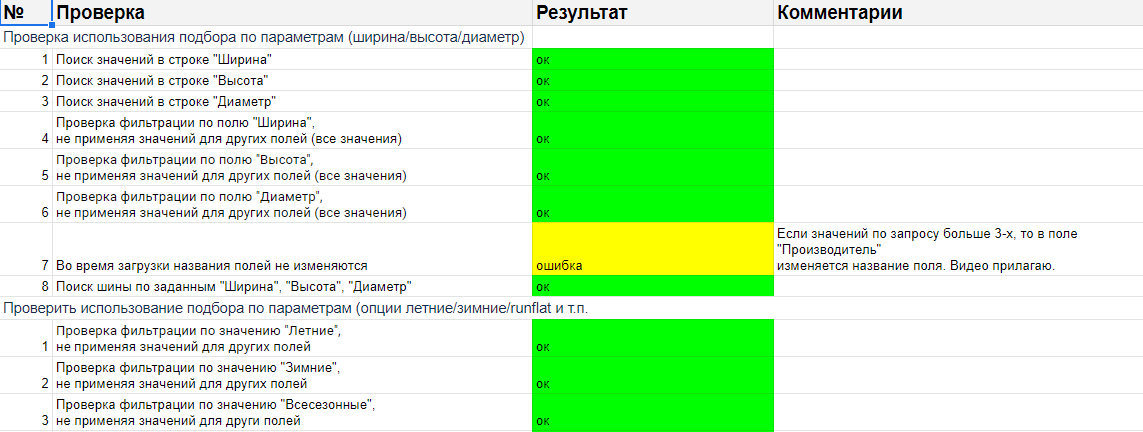Image resolution: width=1143 pixels, height=432 pixels.
Task: Click cell "Поиск значений в строке "Высота""
Action: tap(292, 80)
